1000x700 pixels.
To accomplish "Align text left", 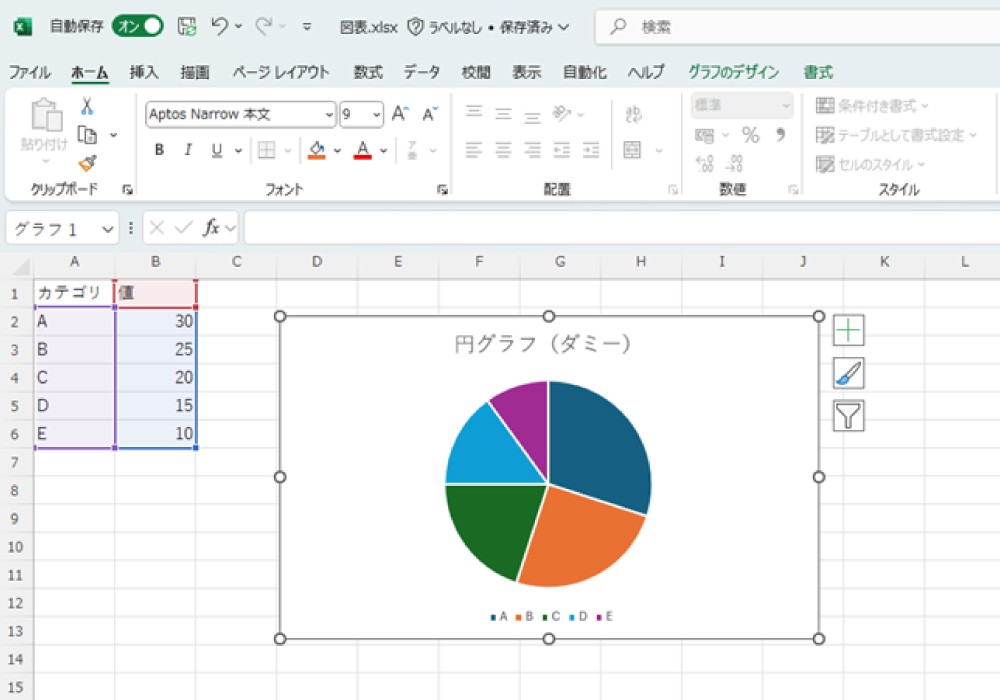I will coord(473,150).
